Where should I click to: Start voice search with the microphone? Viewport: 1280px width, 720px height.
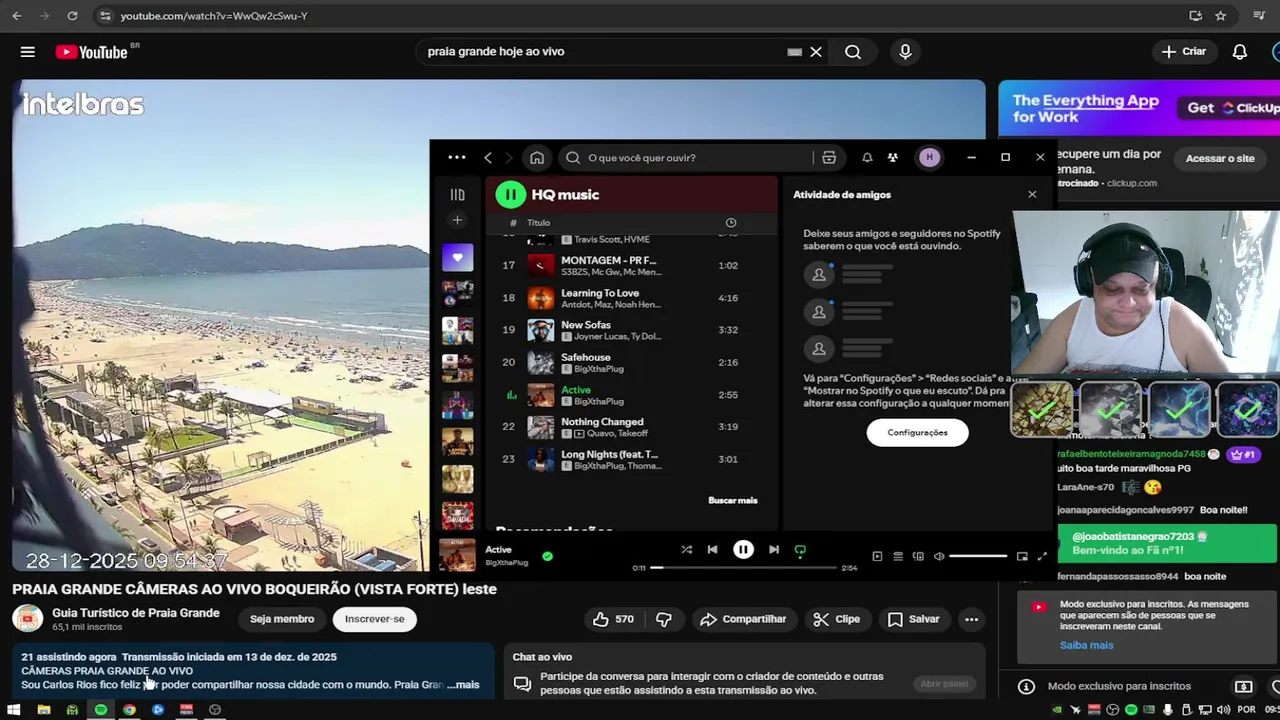905,52
